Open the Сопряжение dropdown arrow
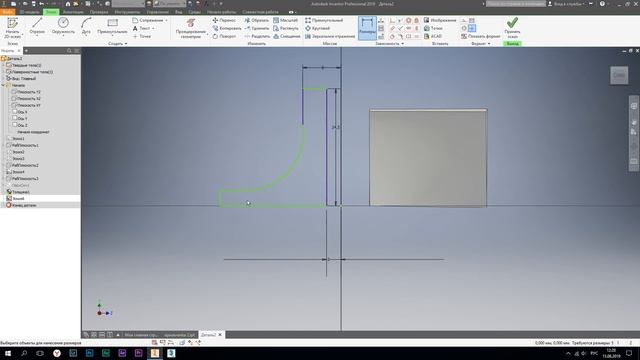 (166, 20)
